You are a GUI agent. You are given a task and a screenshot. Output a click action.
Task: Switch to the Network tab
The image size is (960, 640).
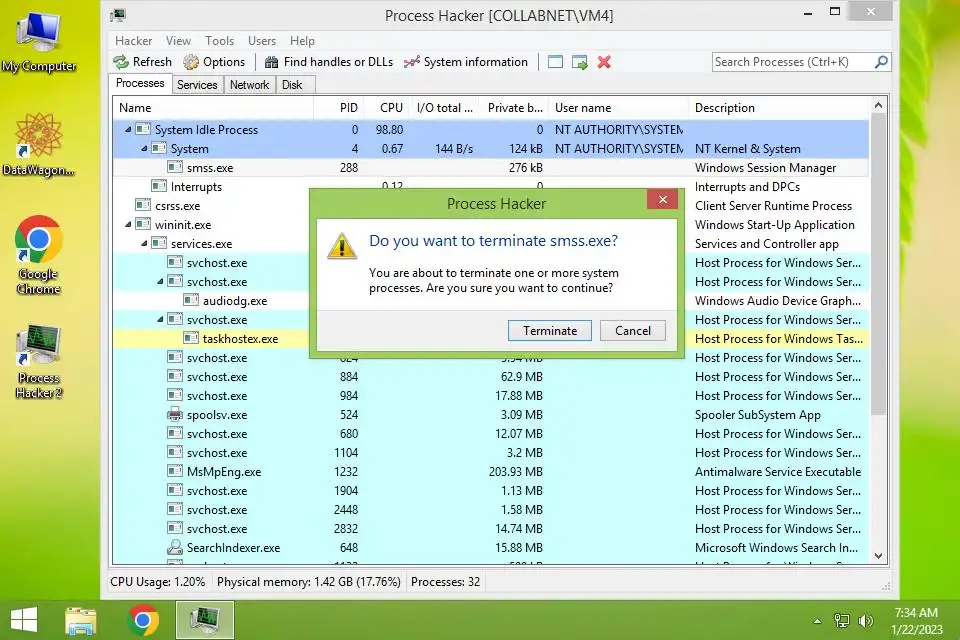(x=249, y=85)
